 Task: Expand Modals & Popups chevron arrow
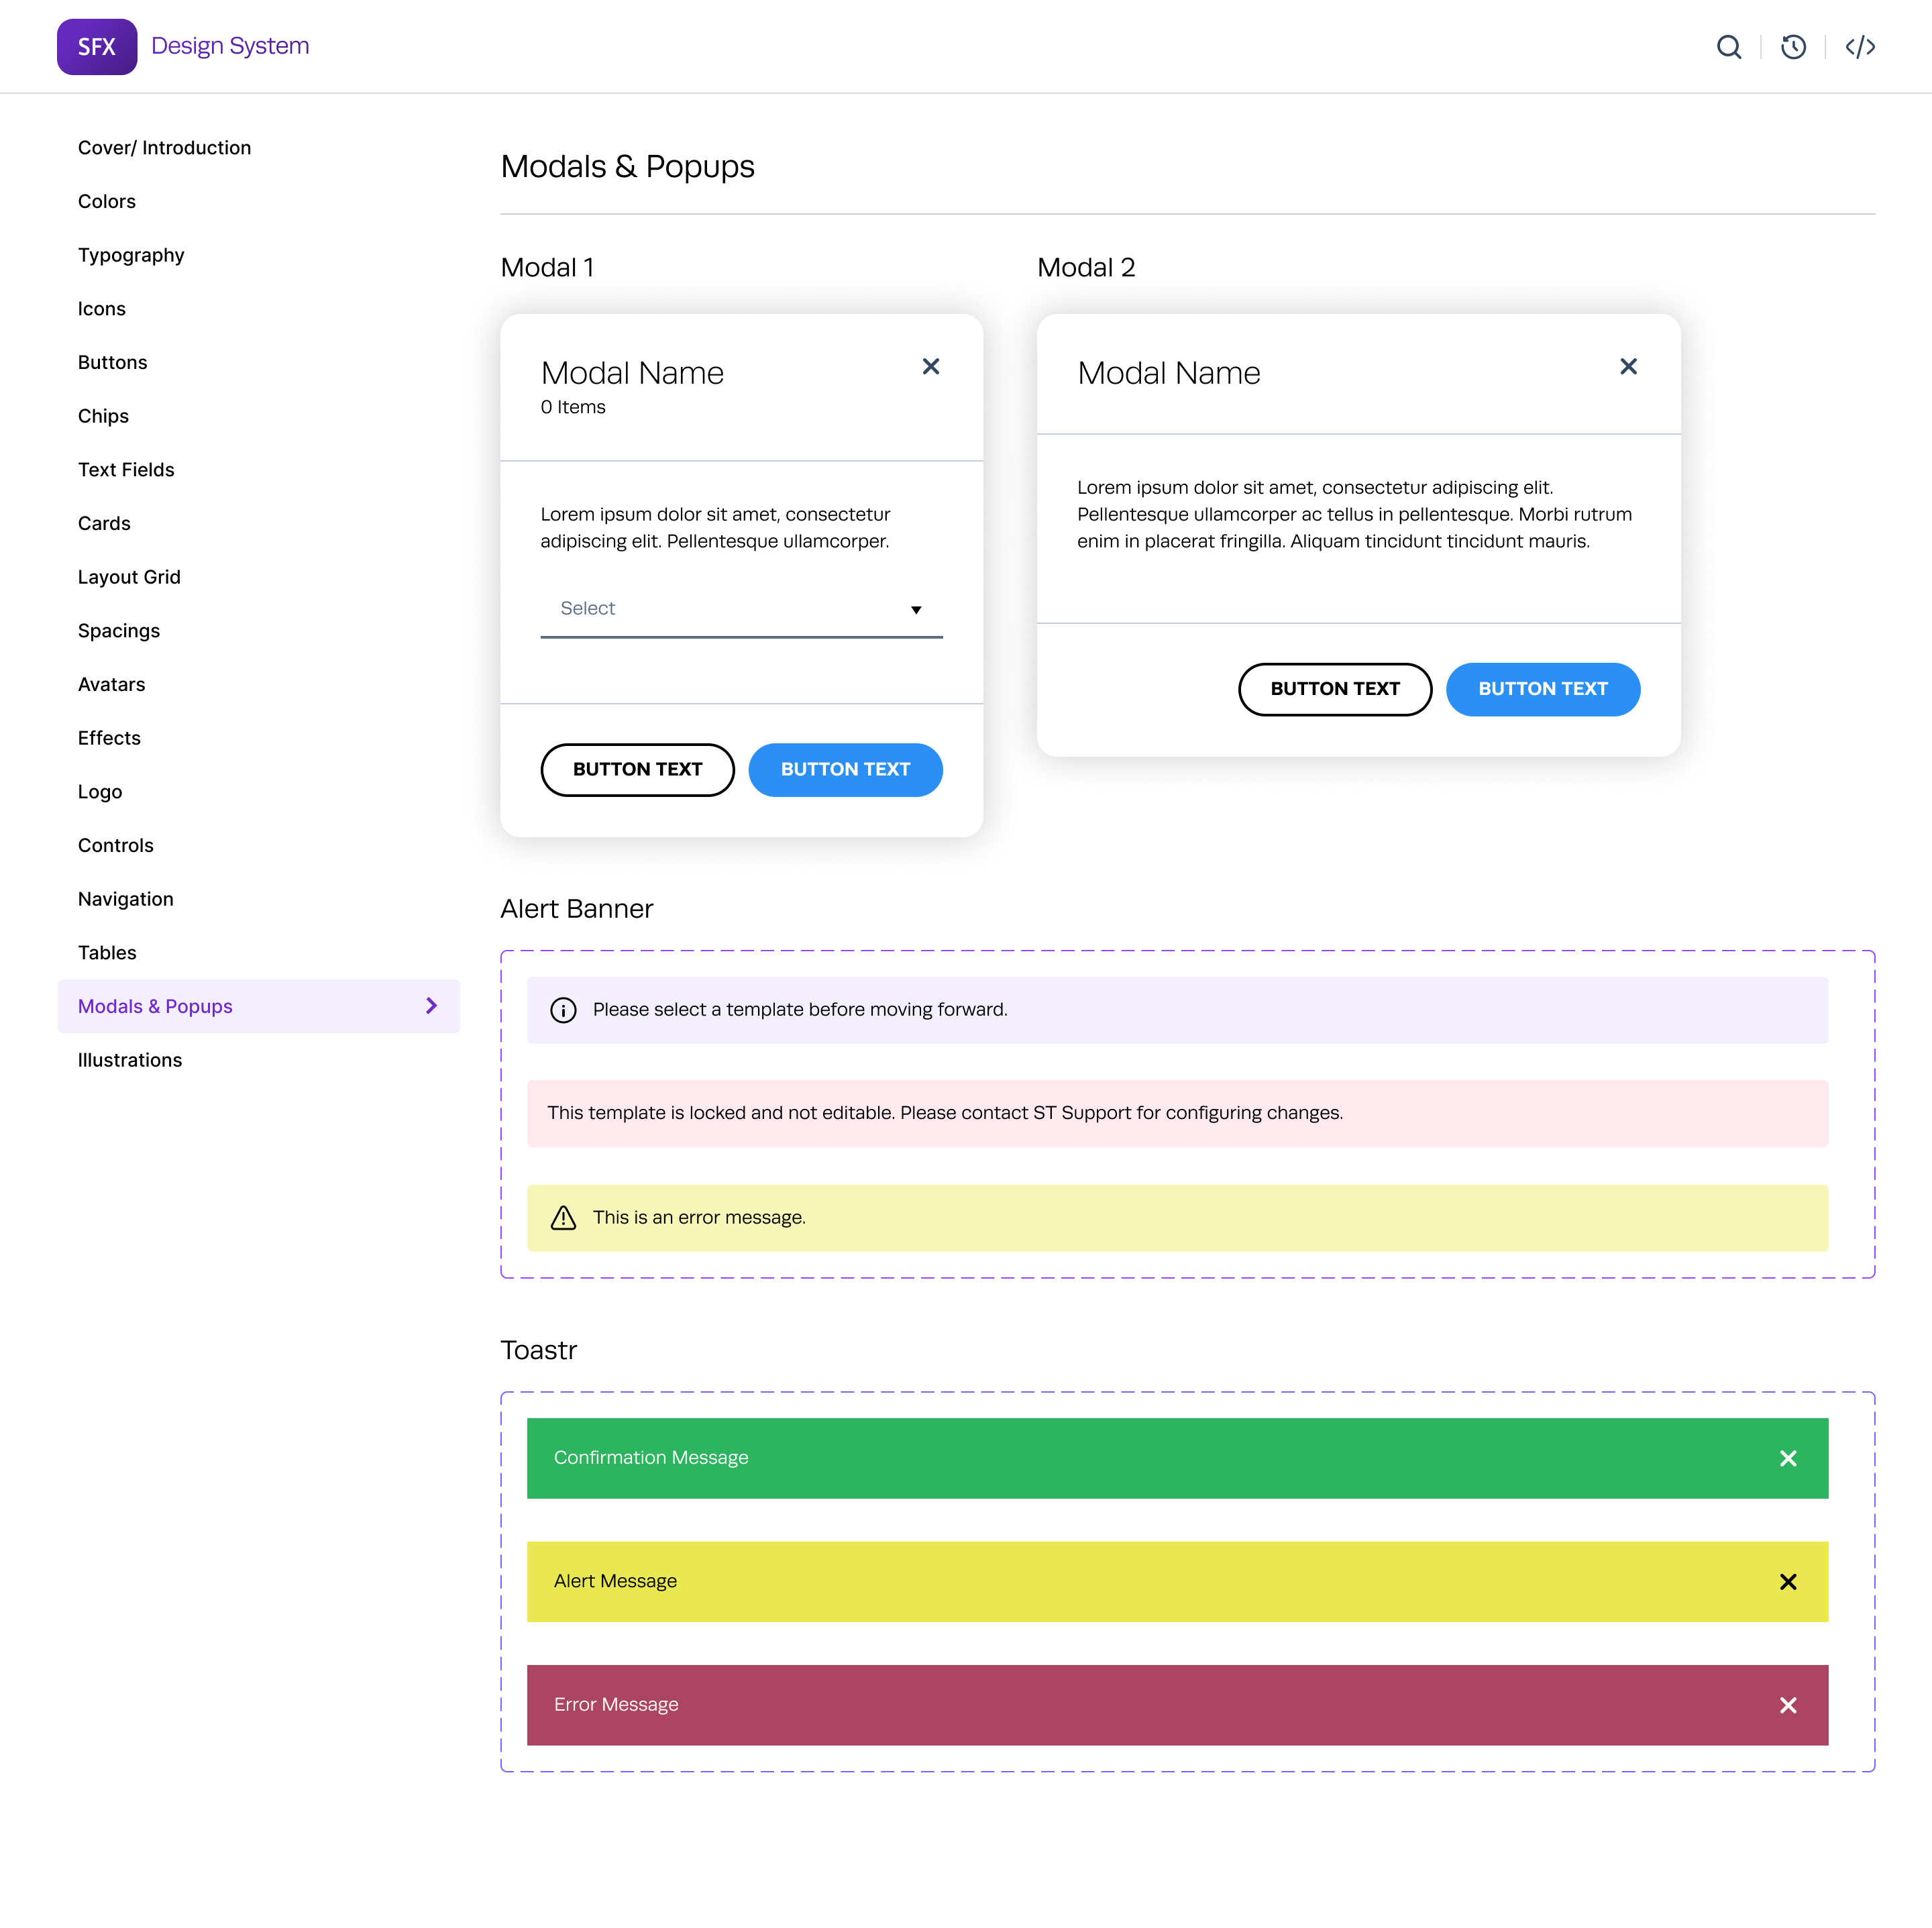(x=431, y=1006)
